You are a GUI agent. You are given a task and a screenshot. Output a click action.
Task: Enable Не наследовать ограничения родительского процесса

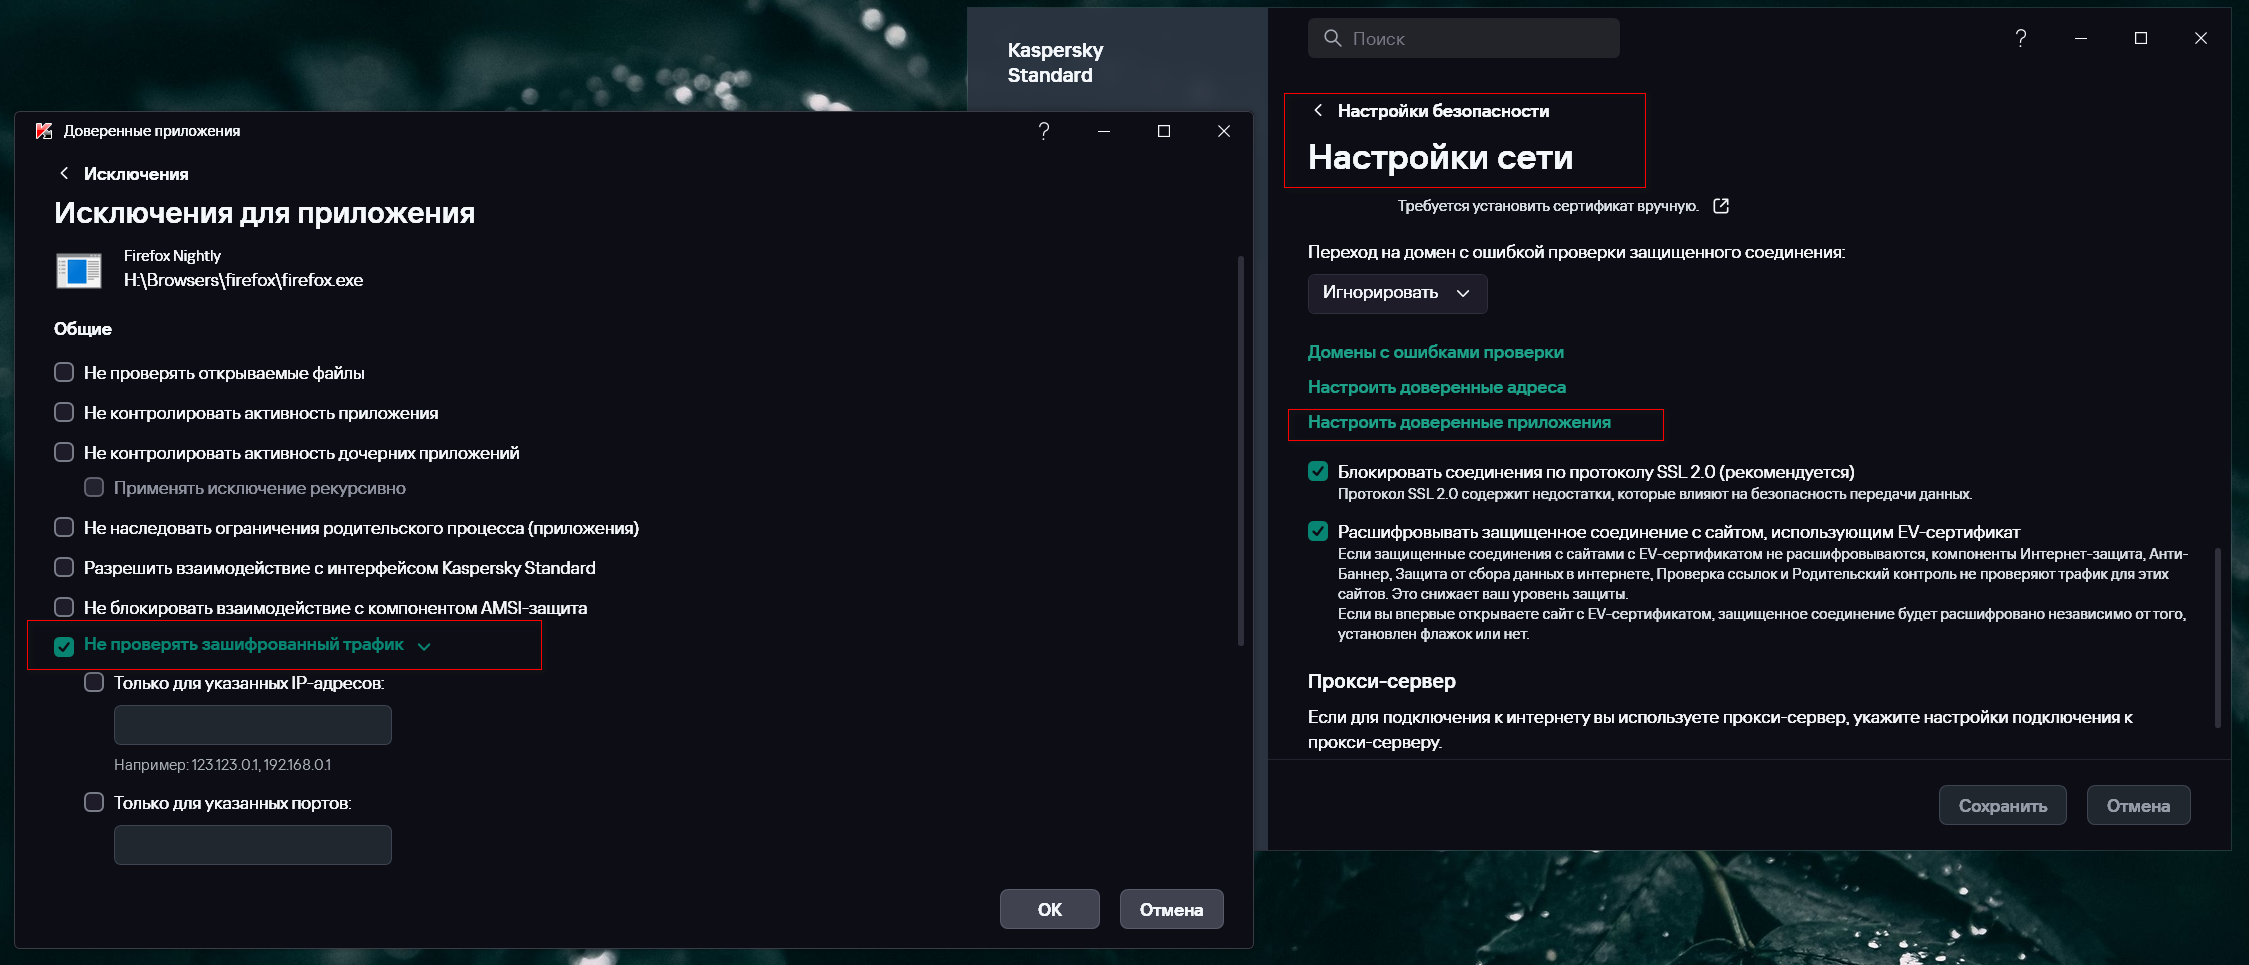(x=64, y=527)
